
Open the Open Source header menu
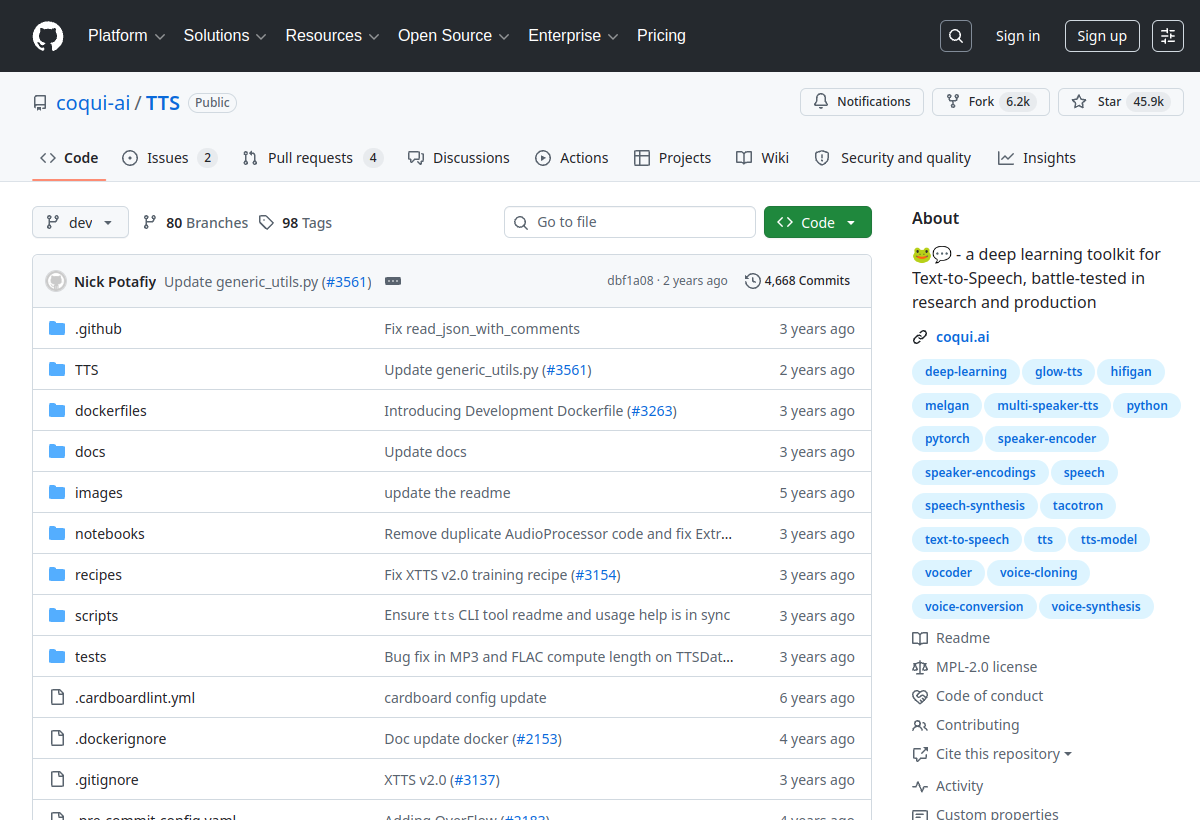click(x=454, y=36)
